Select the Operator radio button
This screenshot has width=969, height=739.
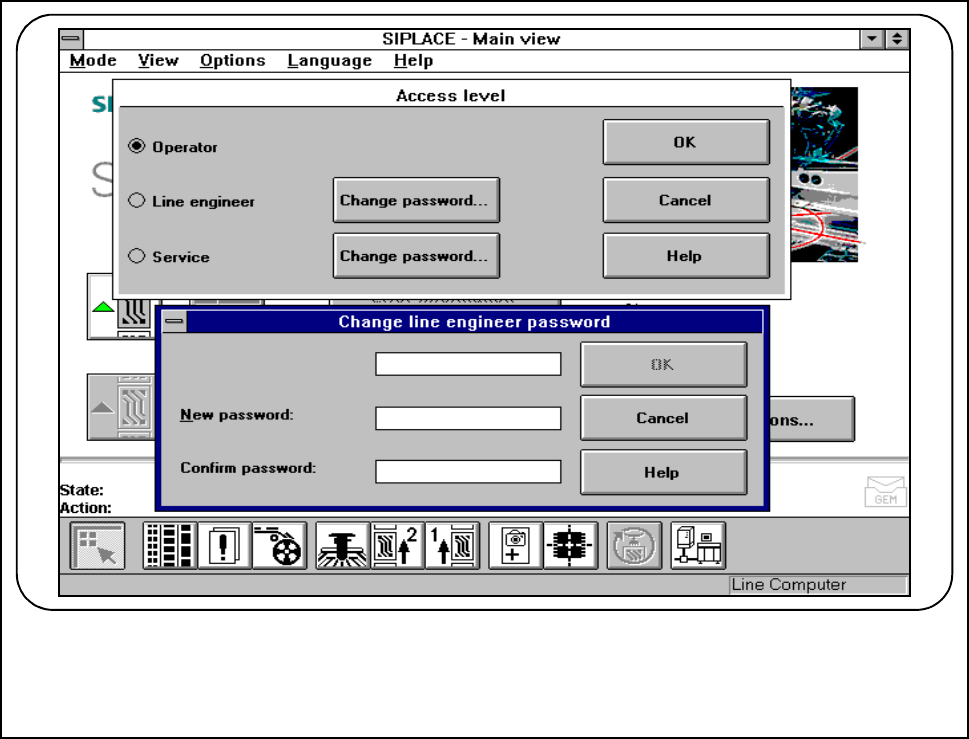(137, 146)
